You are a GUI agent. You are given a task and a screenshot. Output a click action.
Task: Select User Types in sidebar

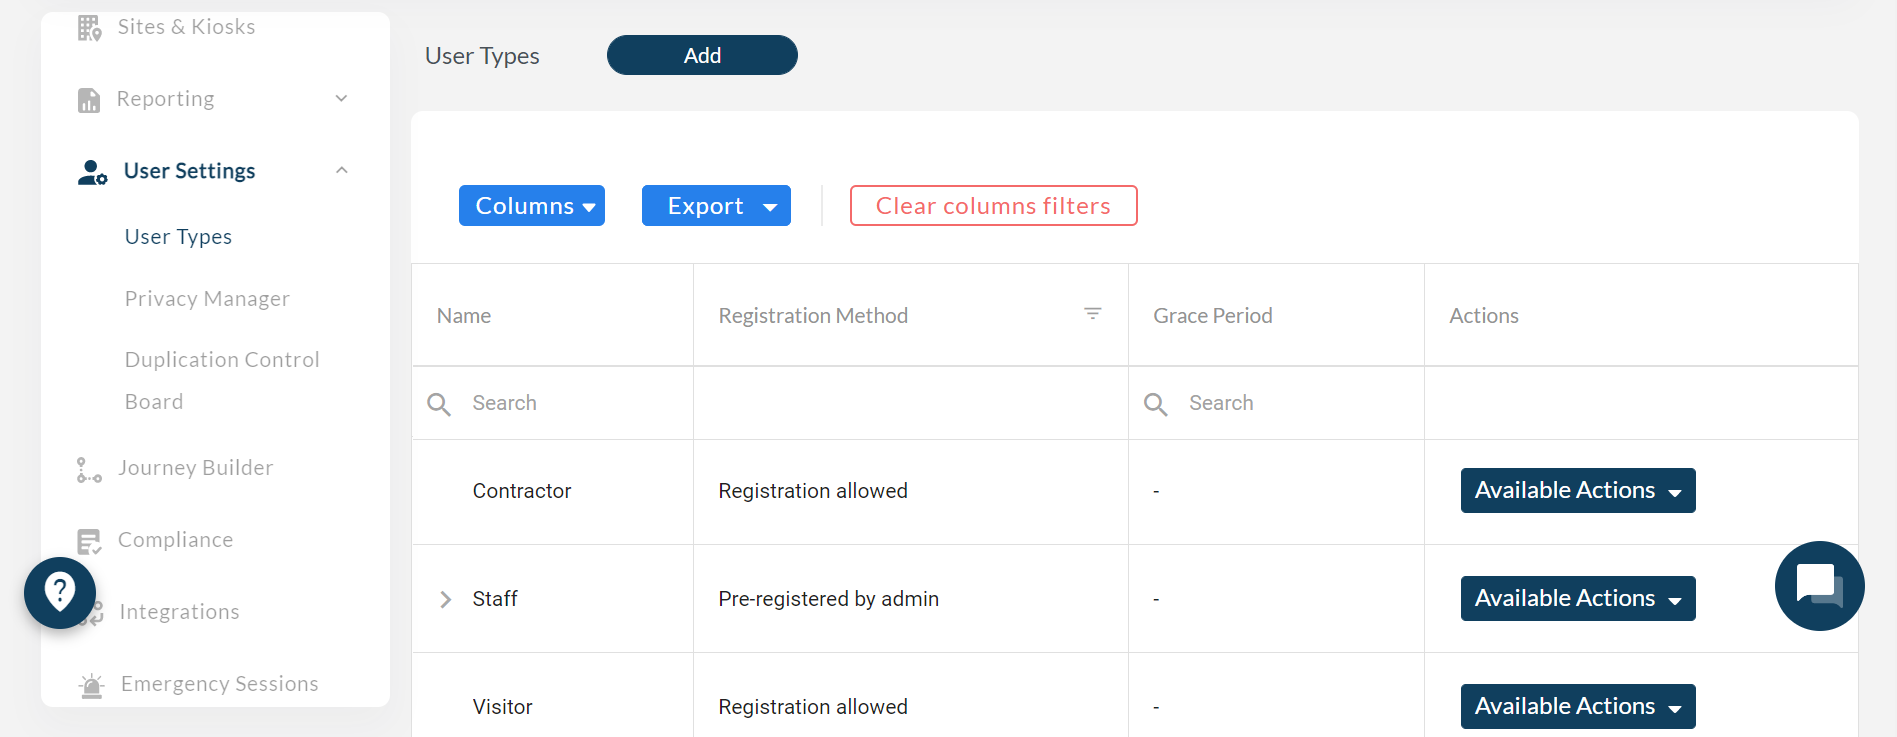tap(178, 237)
